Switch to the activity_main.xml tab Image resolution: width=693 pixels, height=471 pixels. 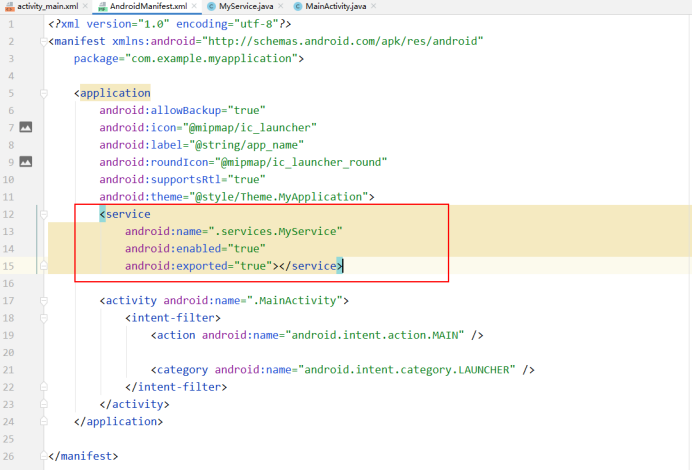point(47,6)
